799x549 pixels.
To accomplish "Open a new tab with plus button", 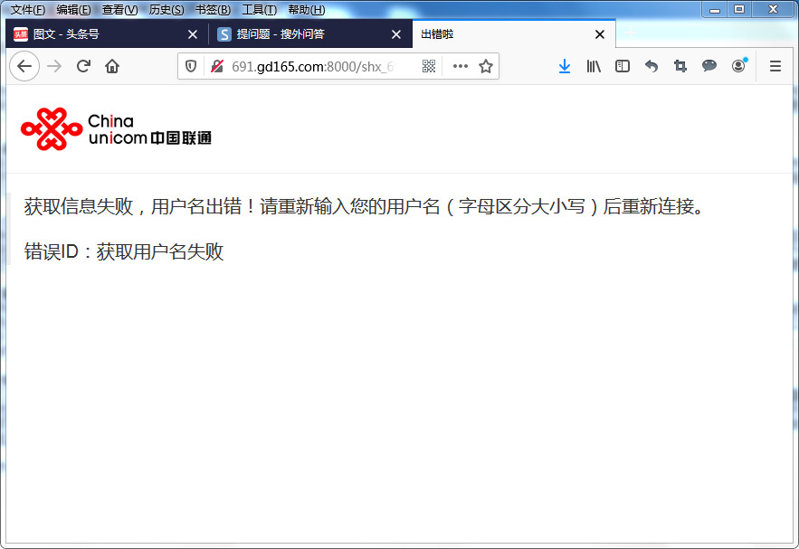I will (x=630, y=34).
